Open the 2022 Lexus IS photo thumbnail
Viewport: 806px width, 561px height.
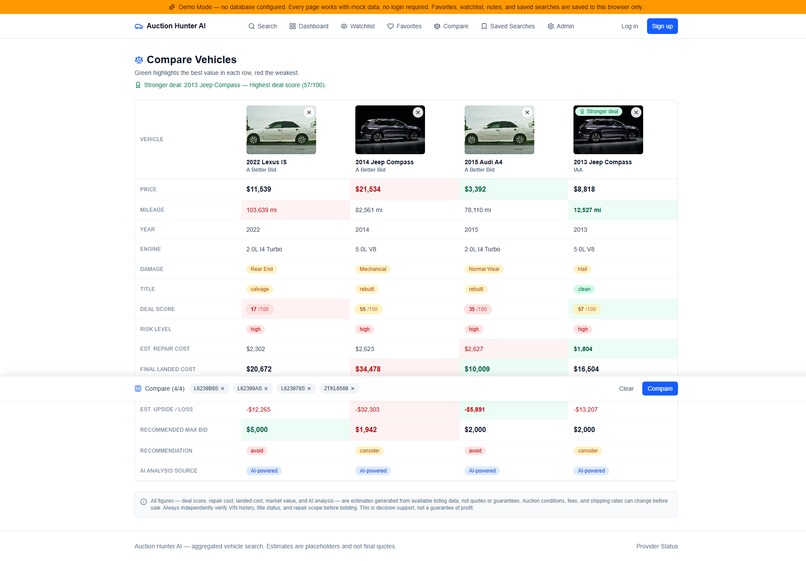[281, 130]
